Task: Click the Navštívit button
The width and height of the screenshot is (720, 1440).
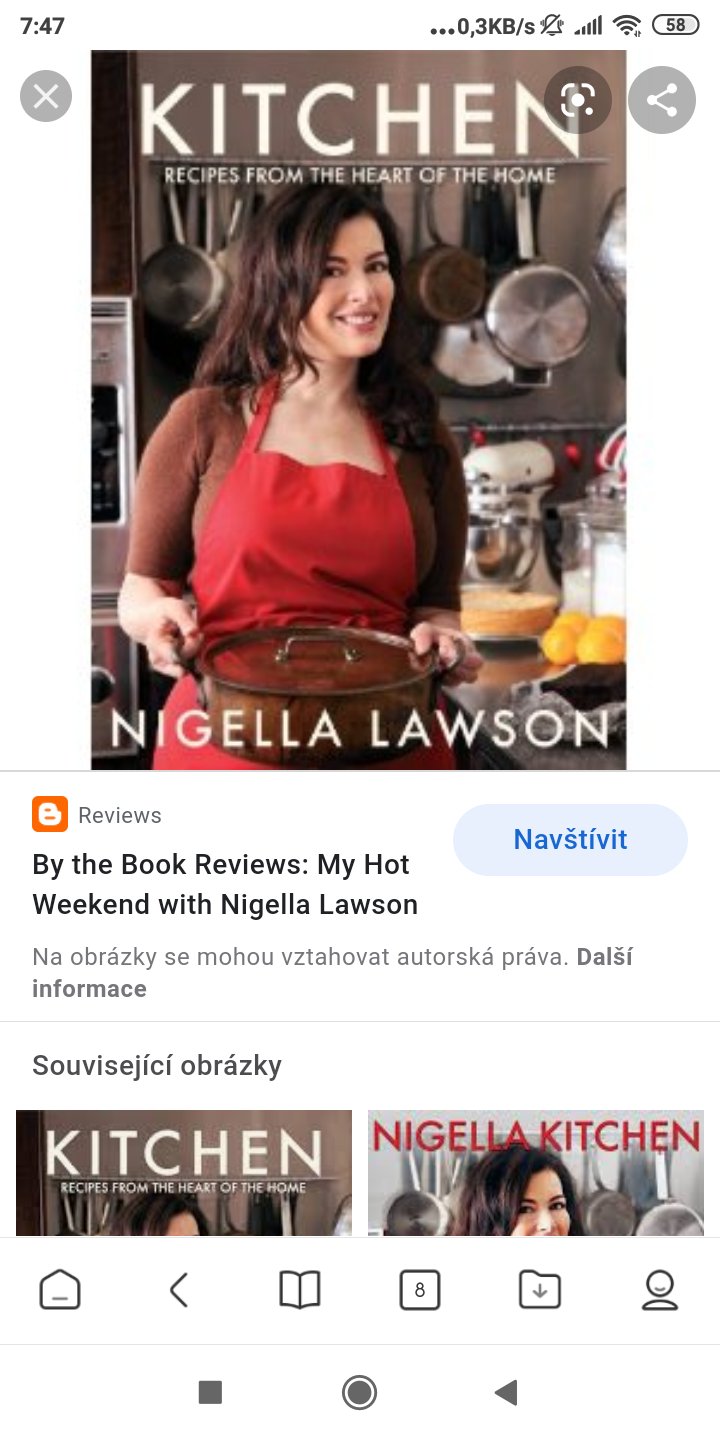Action: coord(570,839)
